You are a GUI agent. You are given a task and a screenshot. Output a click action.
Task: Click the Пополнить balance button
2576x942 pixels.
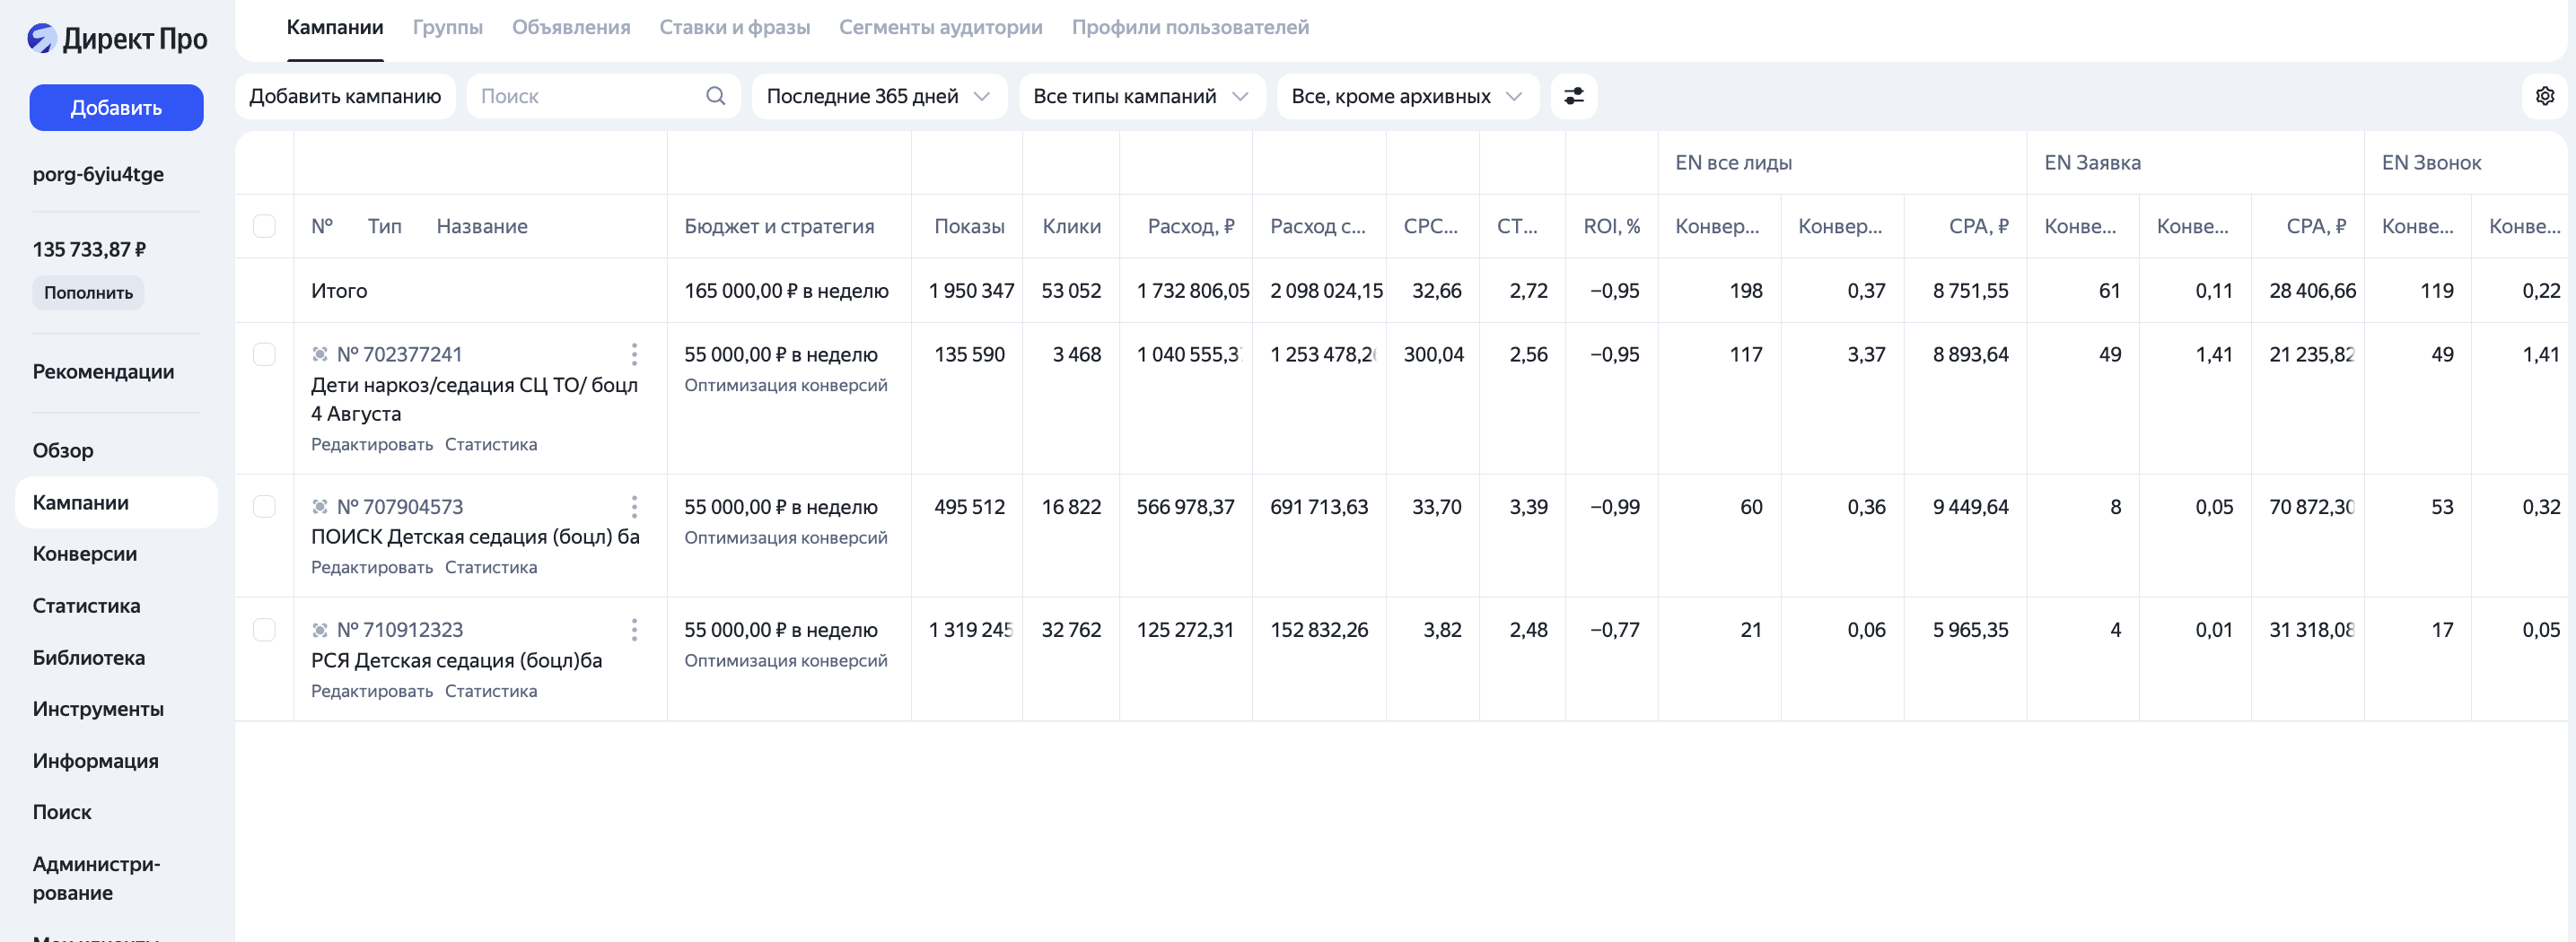[x=88, y=292]
